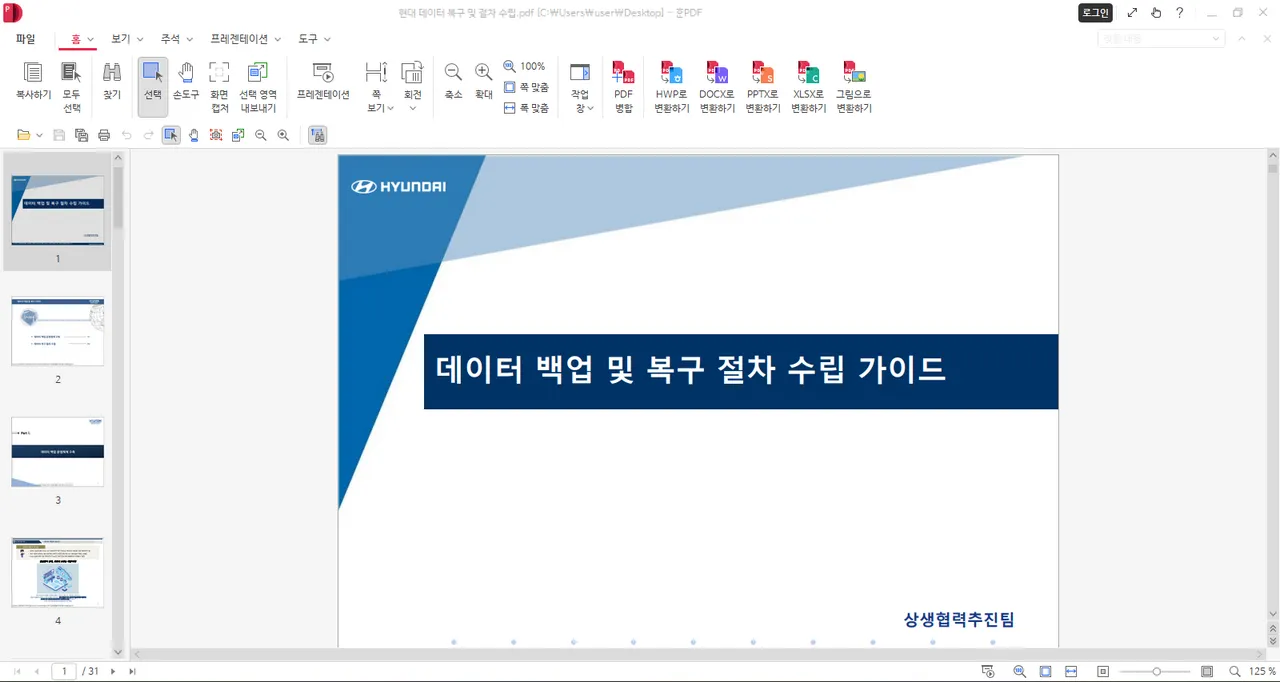Viewport: 1280px width, 682px height.
Task: Open the 파일 menu
Action: (25, 39)
